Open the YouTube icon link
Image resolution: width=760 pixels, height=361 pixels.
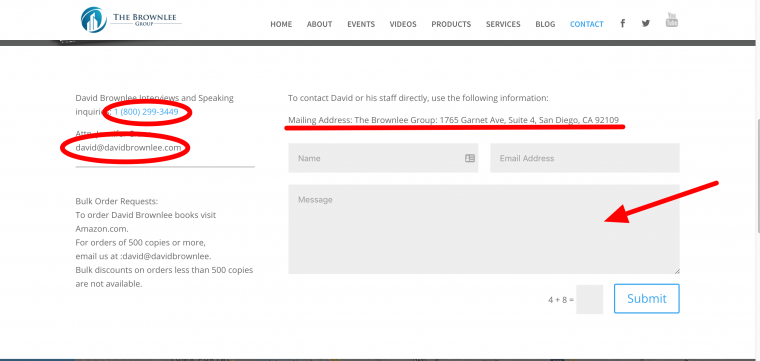tap(671, 20)
